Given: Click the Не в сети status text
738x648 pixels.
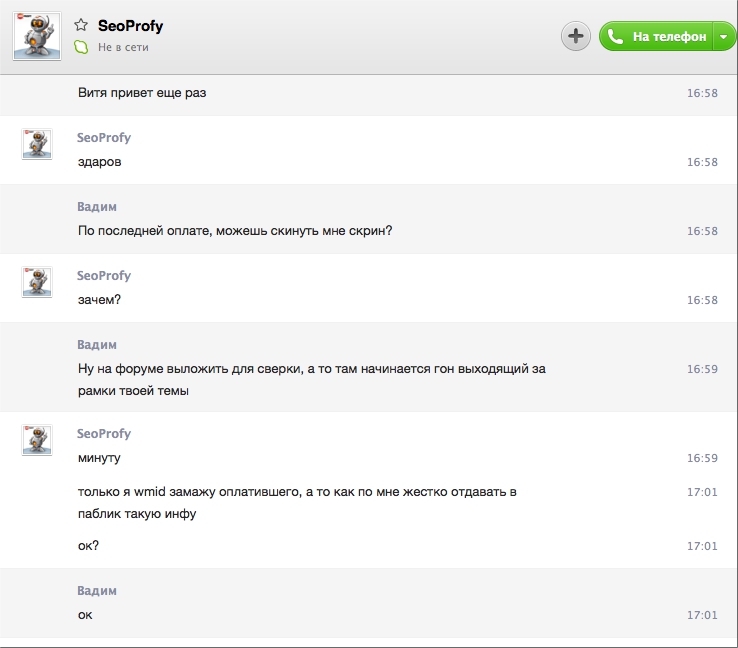Looking at the screenshot, I should [123, 47].
